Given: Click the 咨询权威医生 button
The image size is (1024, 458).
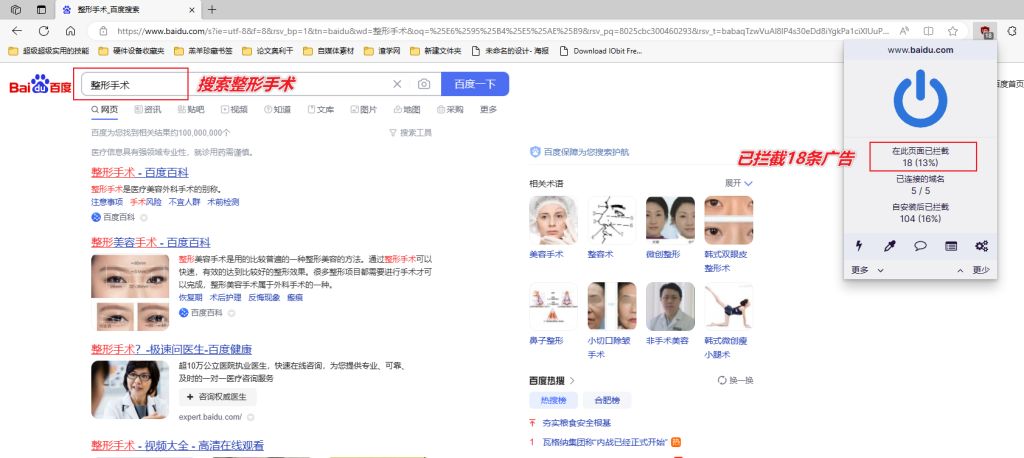Looking at the screenshot, I should coord(217,397).
